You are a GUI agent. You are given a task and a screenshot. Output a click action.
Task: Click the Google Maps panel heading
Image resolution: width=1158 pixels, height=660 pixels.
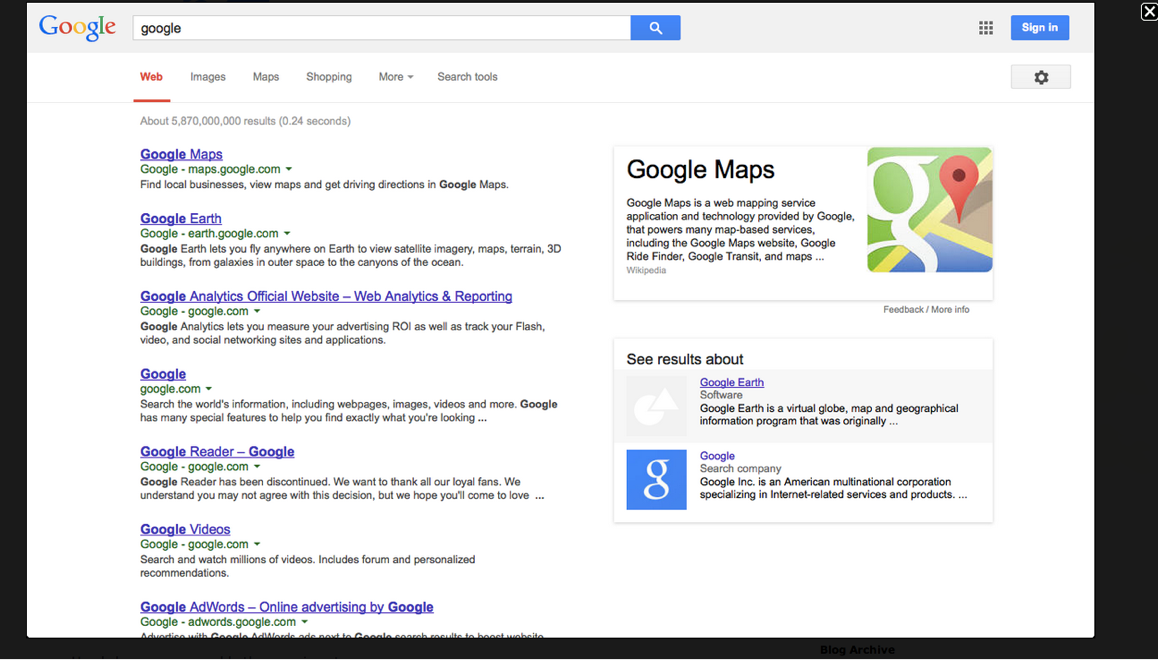pyautogui.click(x=701, y=170)
